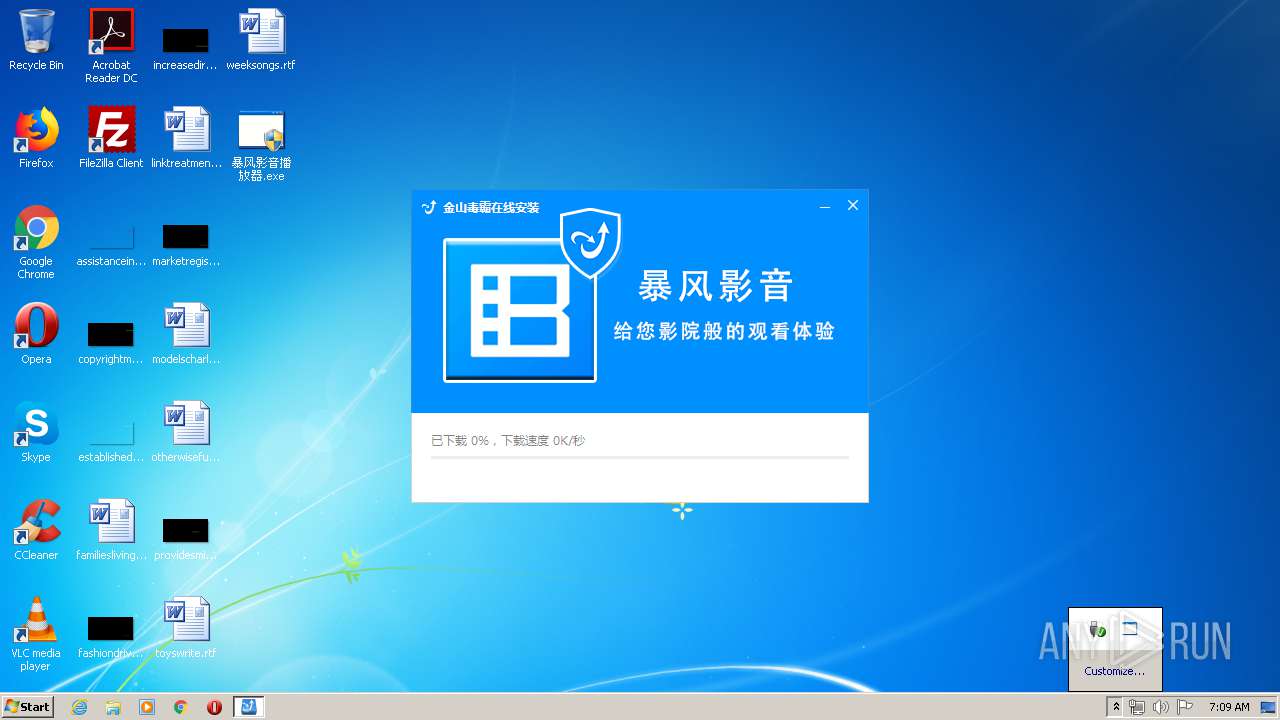Select the increasedir... desktop file
The image size is (1280, 720).
click(x=185, y=46)
